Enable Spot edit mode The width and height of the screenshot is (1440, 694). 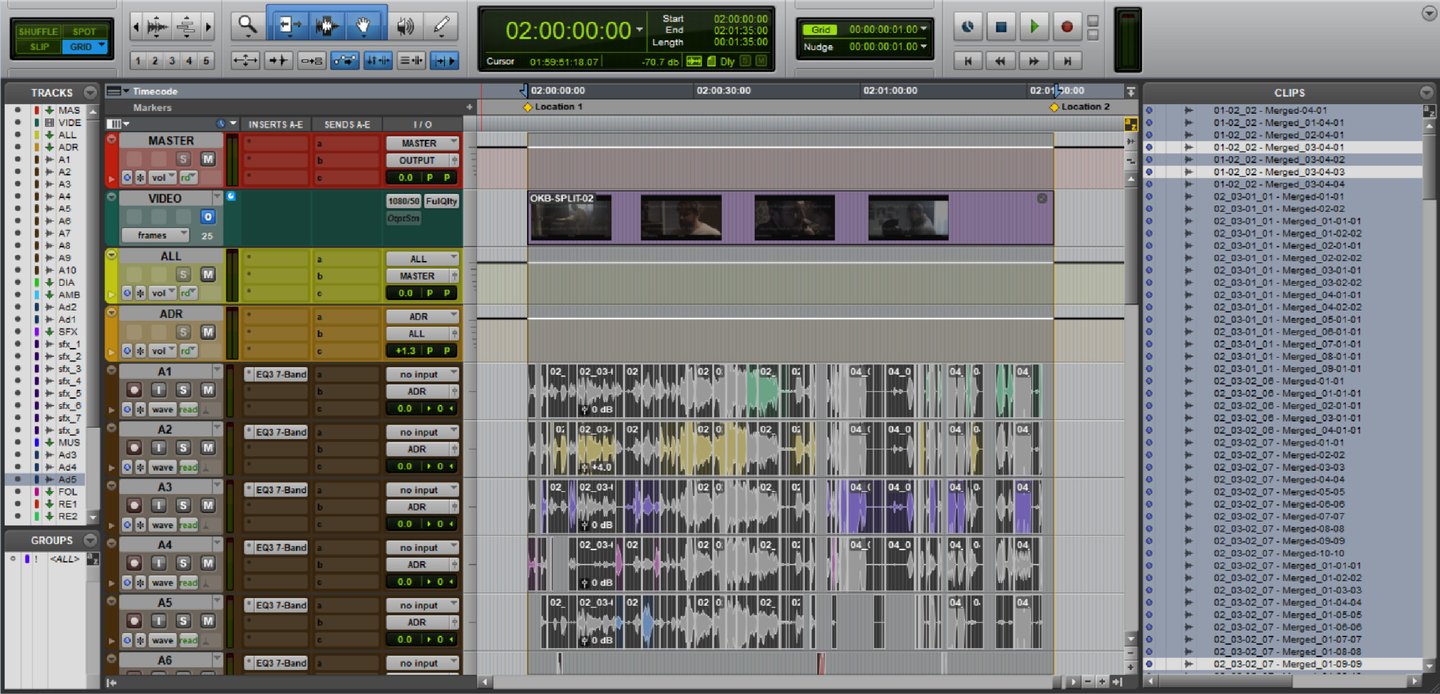pyautogui.click(x=84, y=32)
